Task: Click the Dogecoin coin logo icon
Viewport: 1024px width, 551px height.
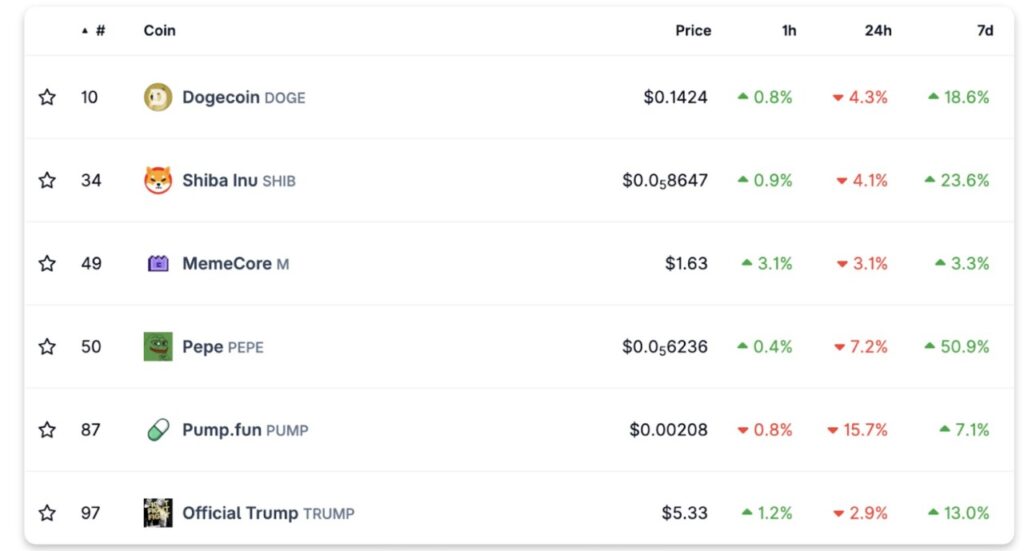Action: coord(158,97)
